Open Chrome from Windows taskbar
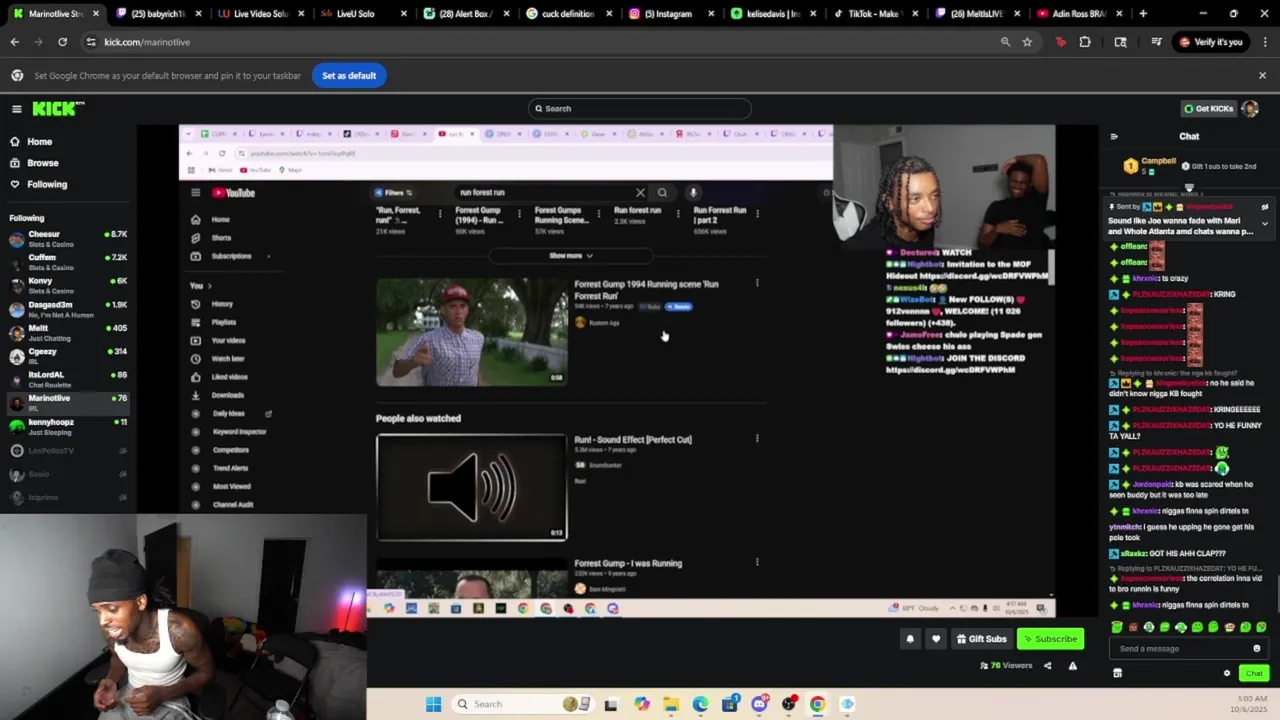1280x720 pixels. [817, 704]
